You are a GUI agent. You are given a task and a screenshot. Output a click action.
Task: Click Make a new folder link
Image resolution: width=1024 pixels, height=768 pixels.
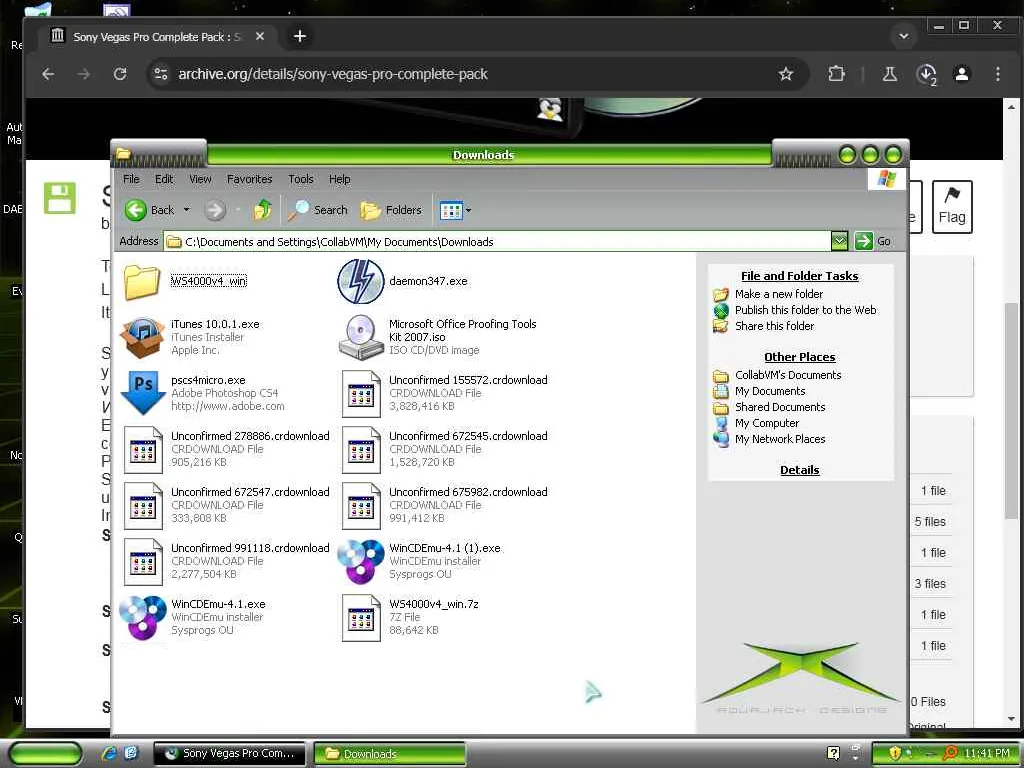tap(778, 294)
